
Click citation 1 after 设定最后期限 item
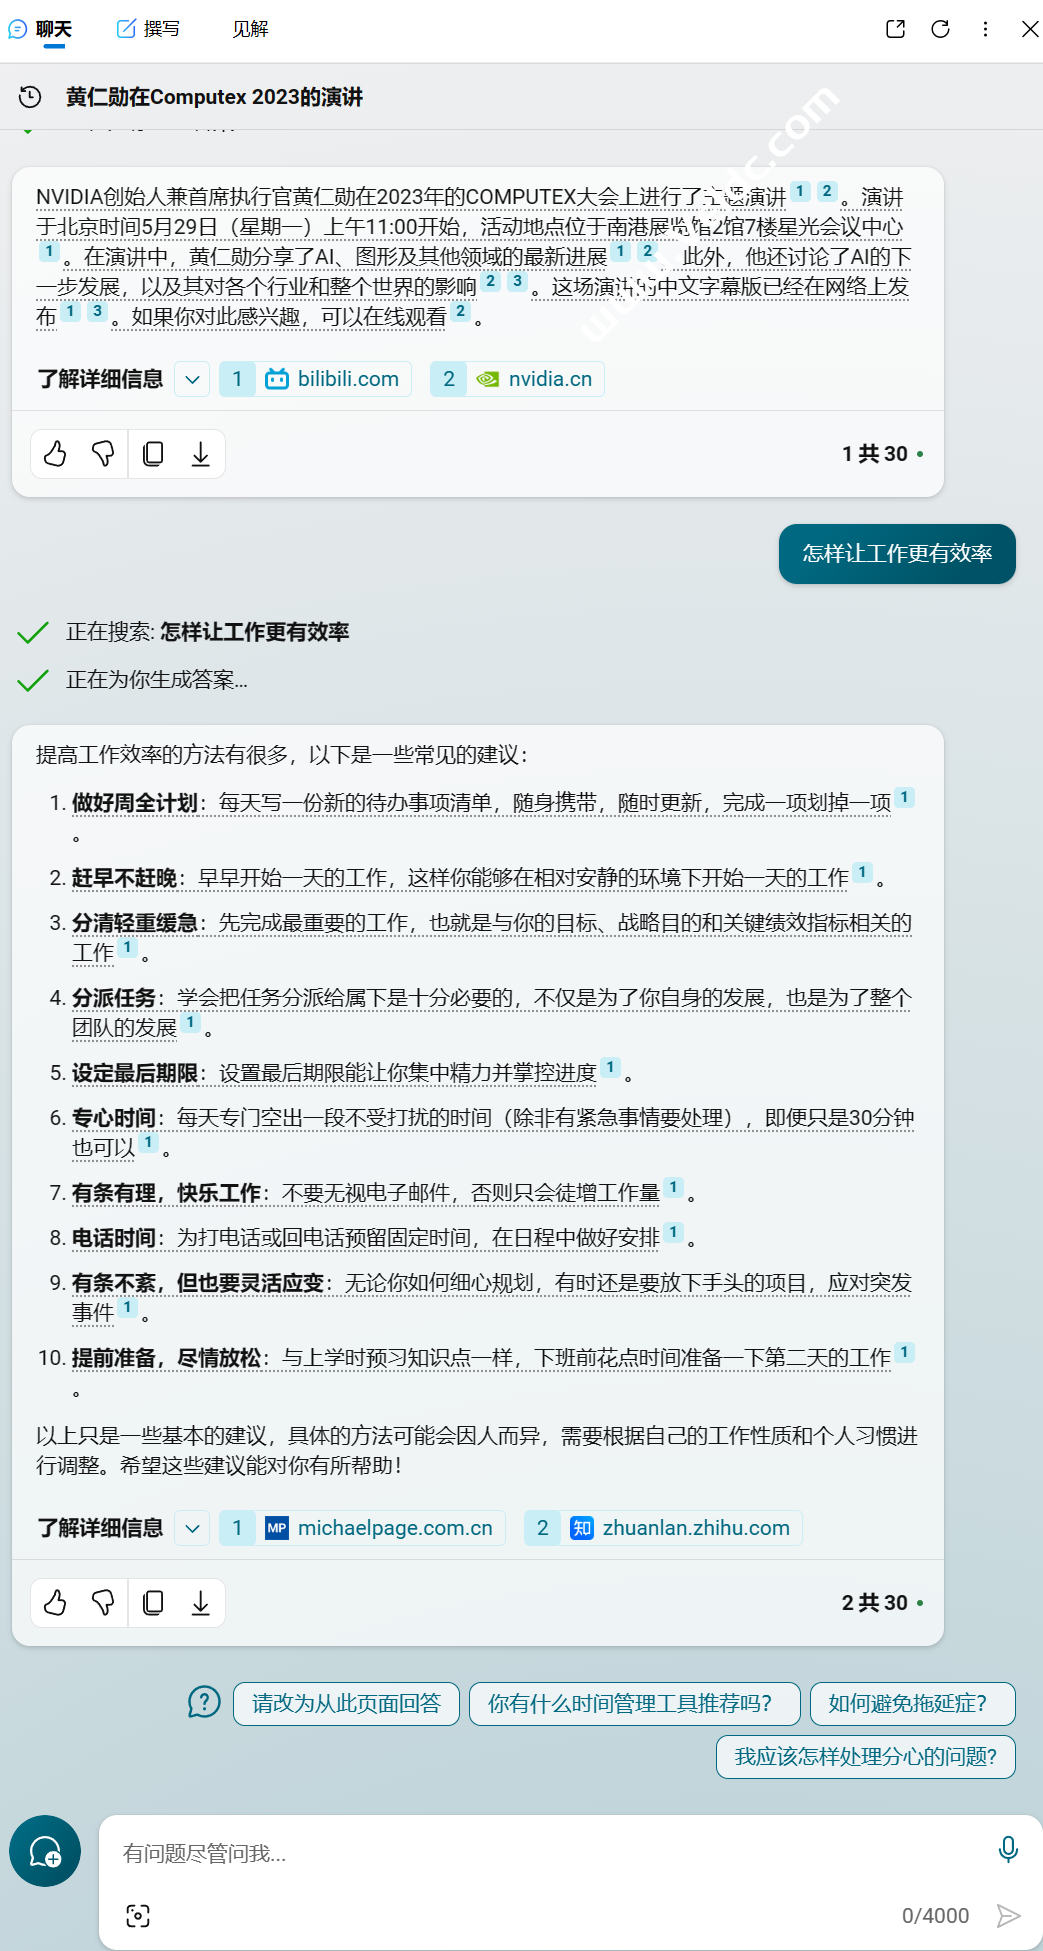610,1067
